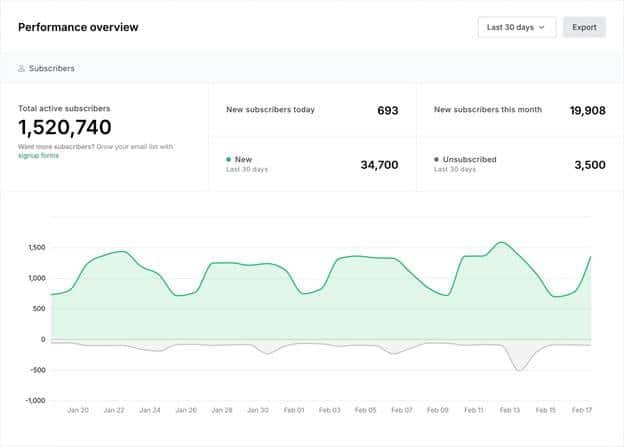Click the Subscribers person icon
Screen dimensions: 624x447
[22, 69]
